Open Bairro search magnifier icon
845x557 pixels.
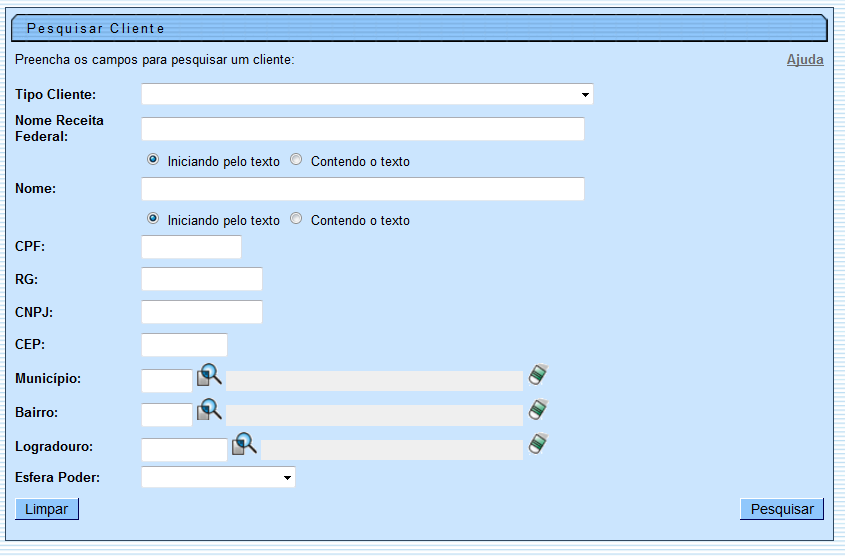pos(209,409)
